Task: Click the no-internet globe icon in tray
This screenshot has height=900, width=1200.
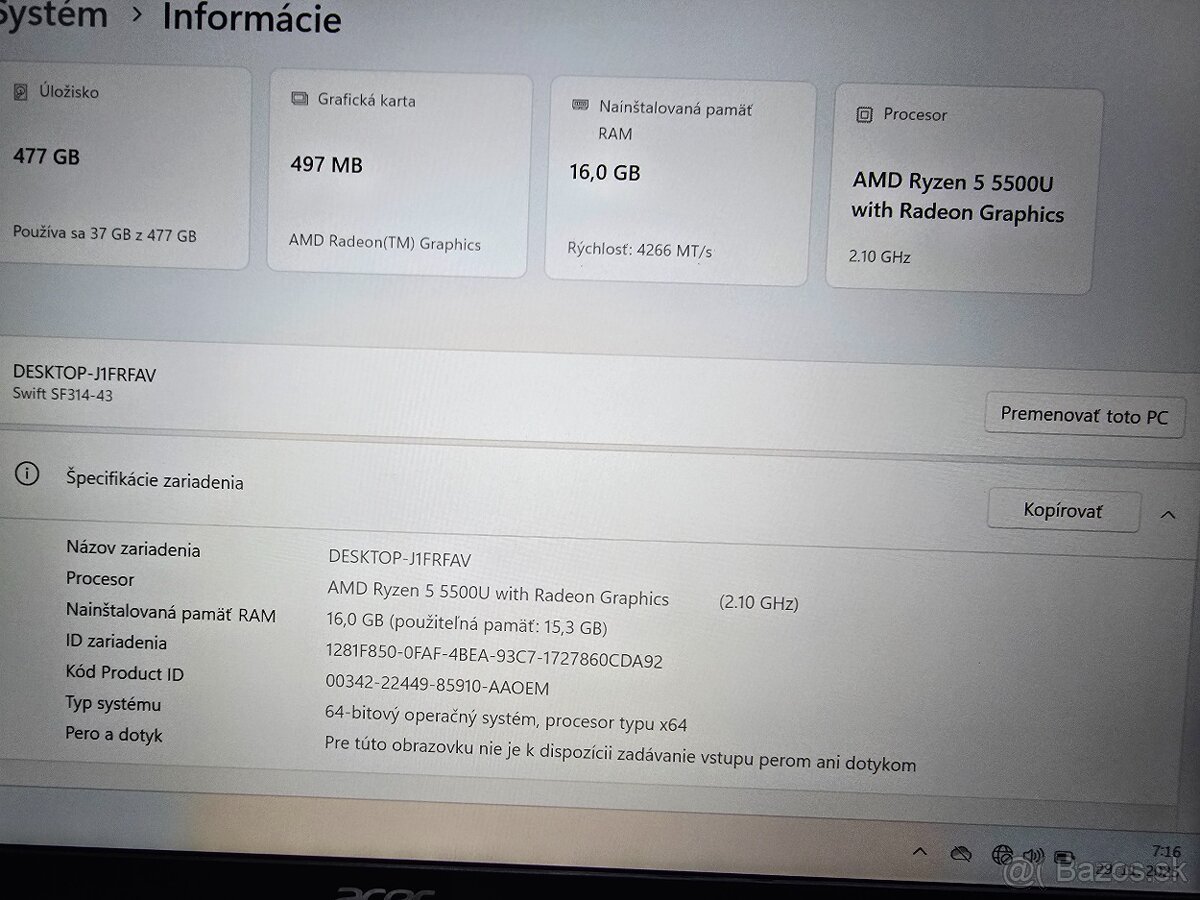Action: point(1002,855)
